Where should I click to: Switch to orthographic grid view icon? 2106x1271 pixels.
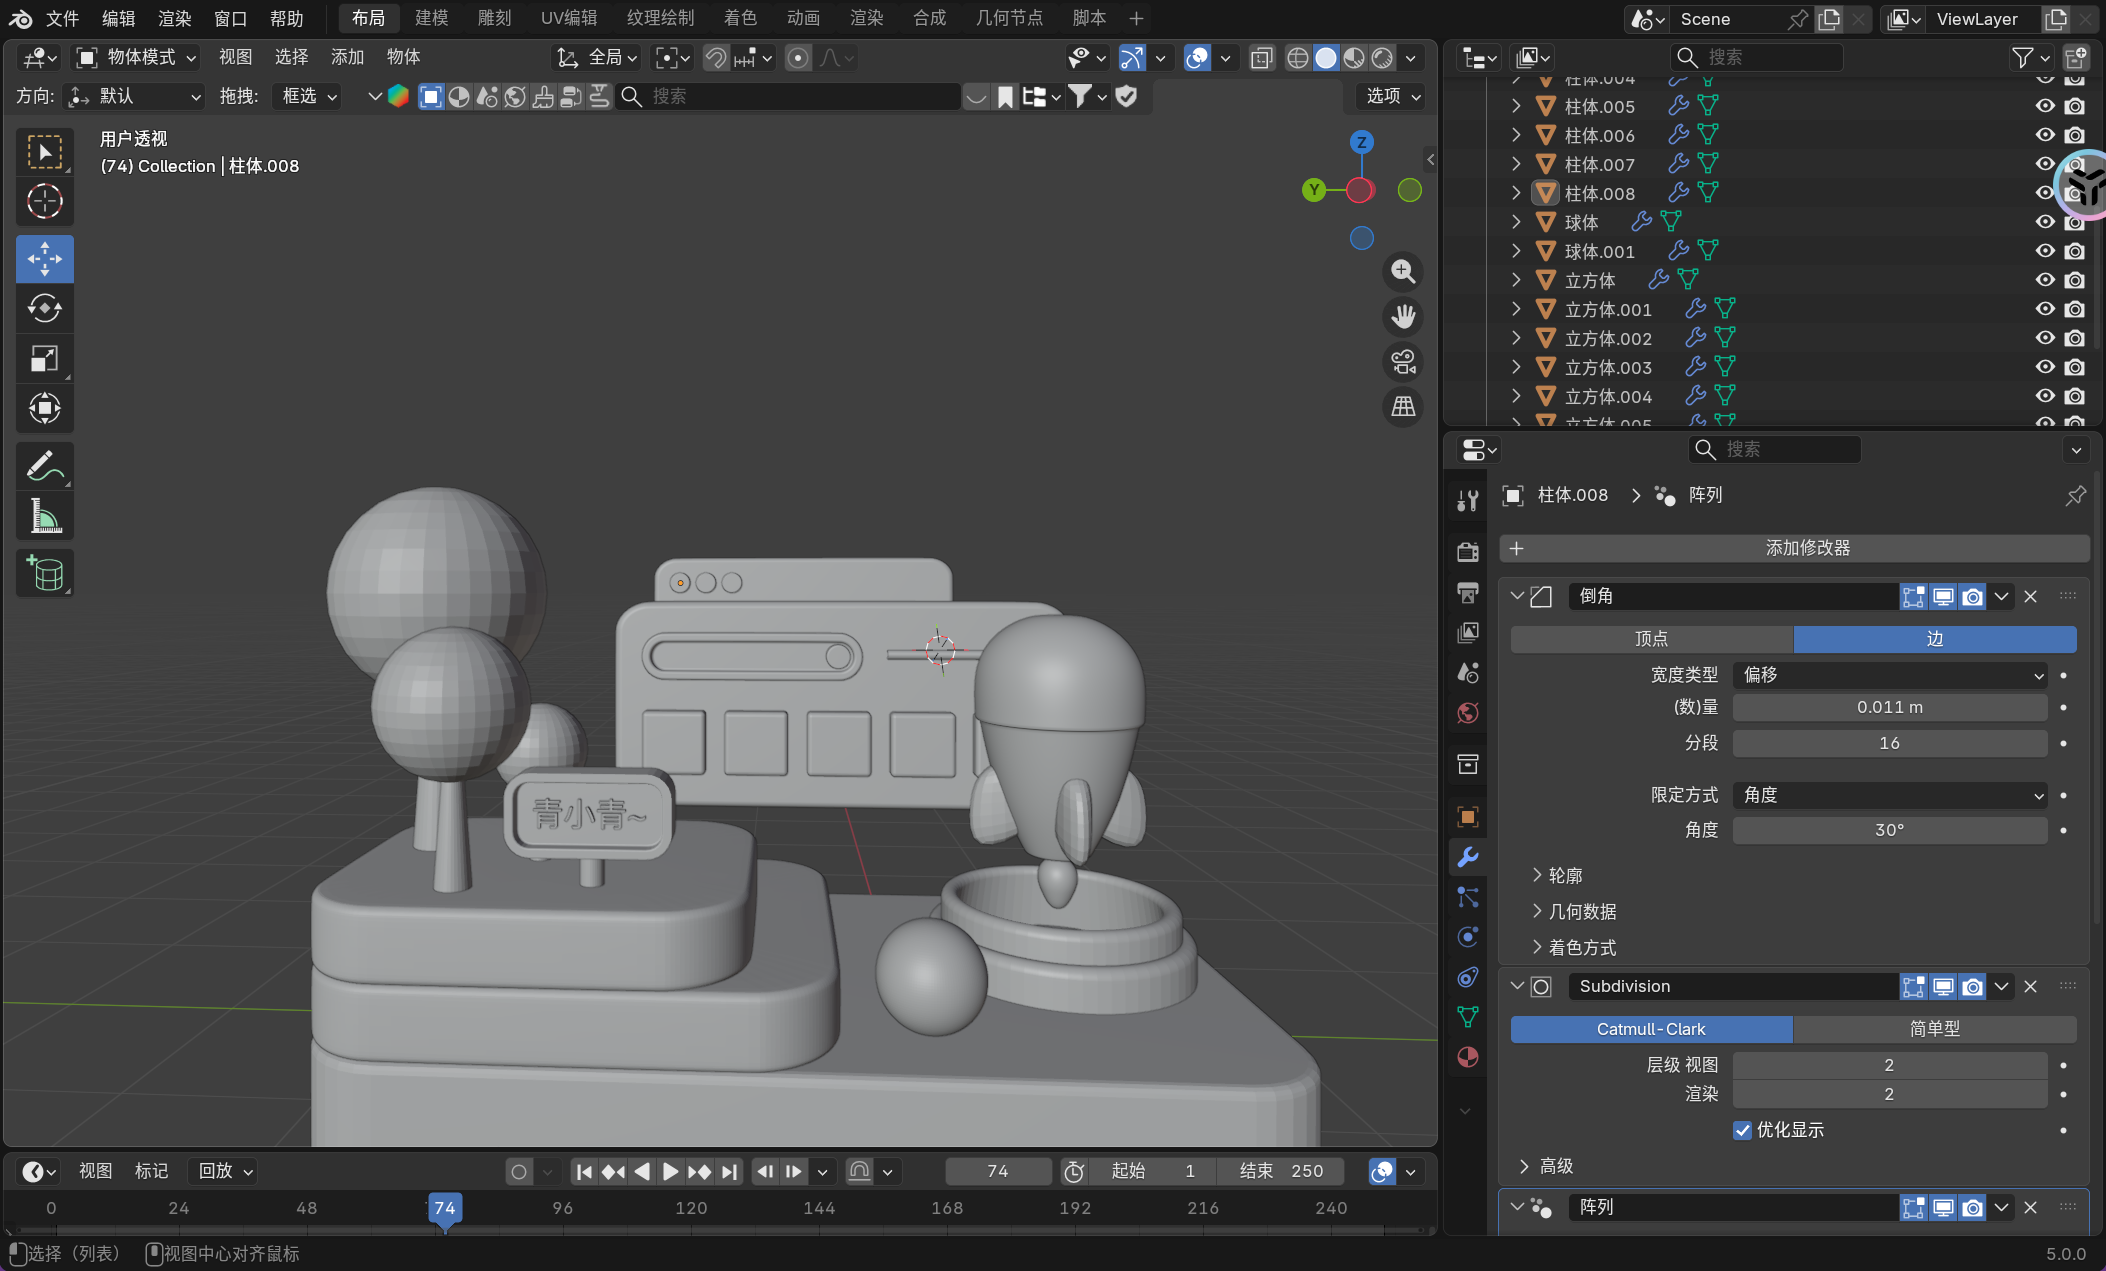(1403, 407)
